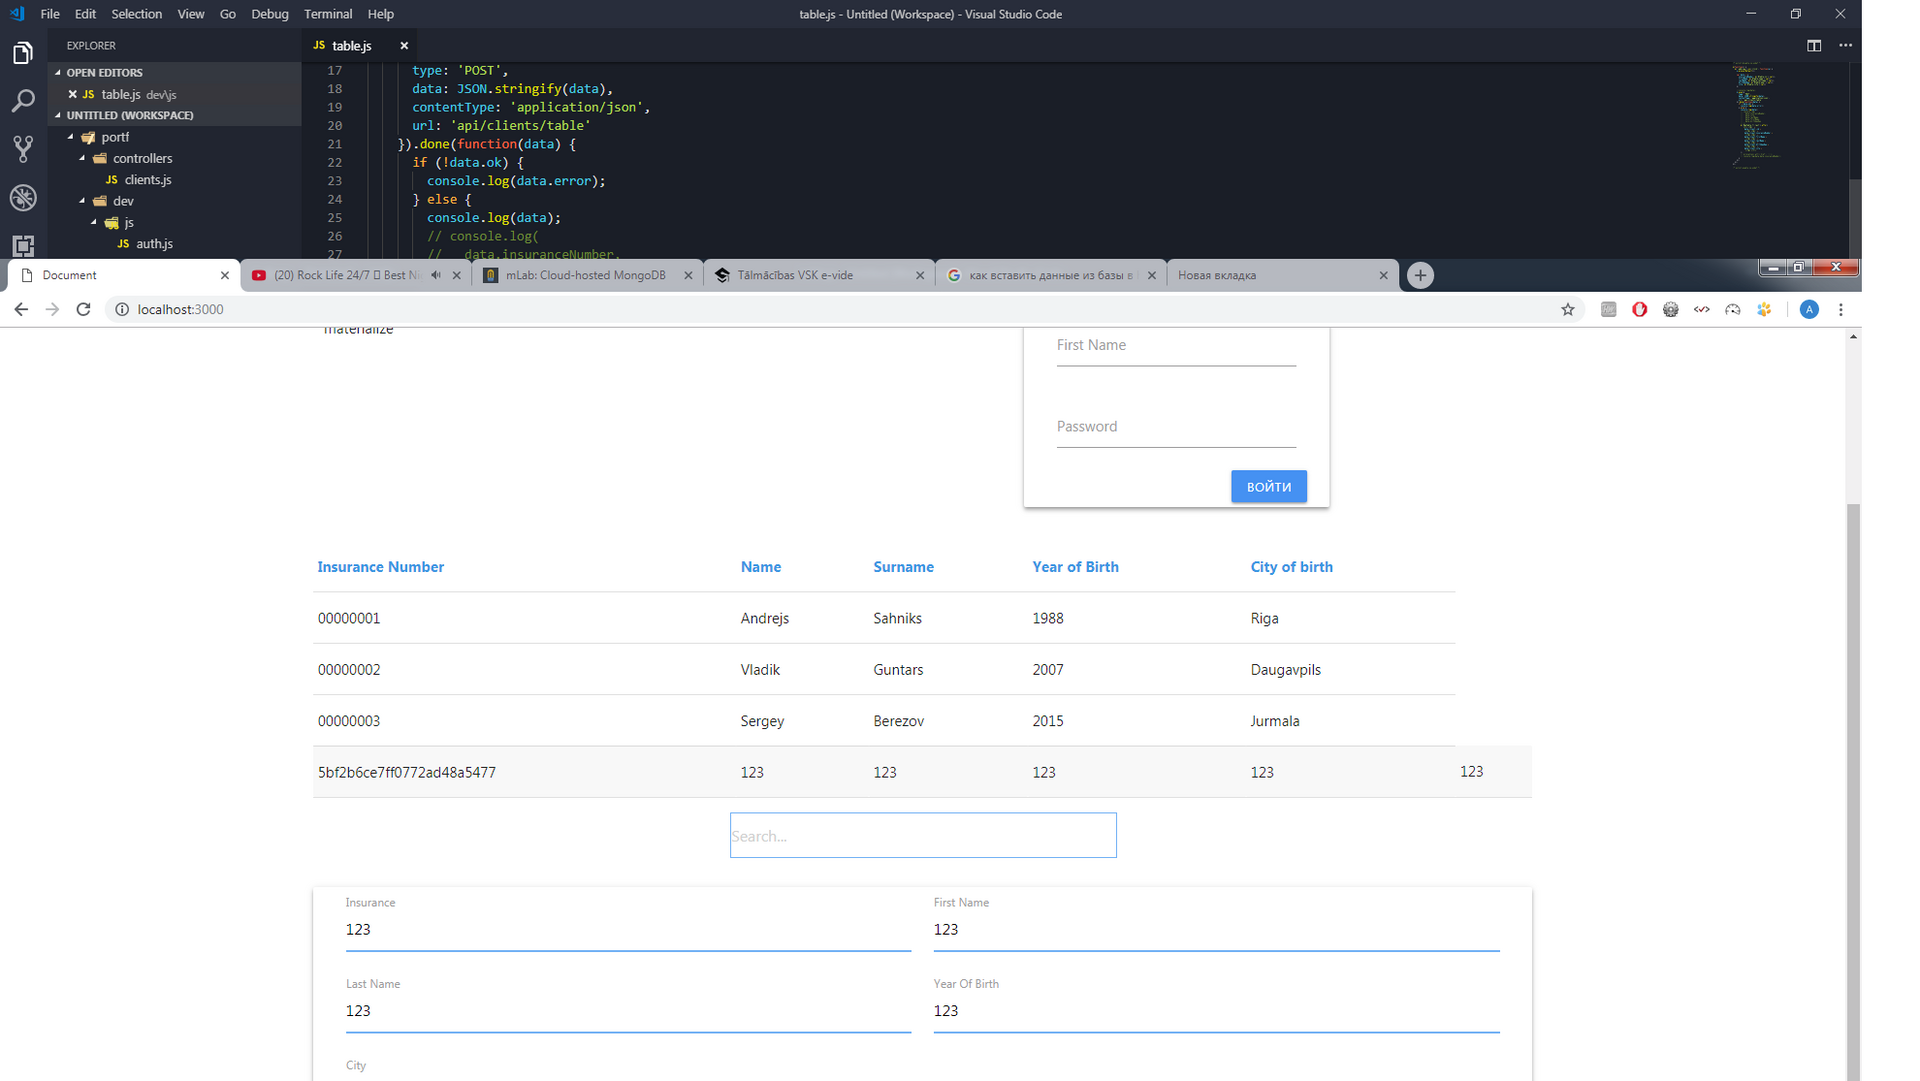The image size is (1920, 1081).
Task: Click the red stop-hand ad blocker extension icon
Action: [x=1639, y=309]
